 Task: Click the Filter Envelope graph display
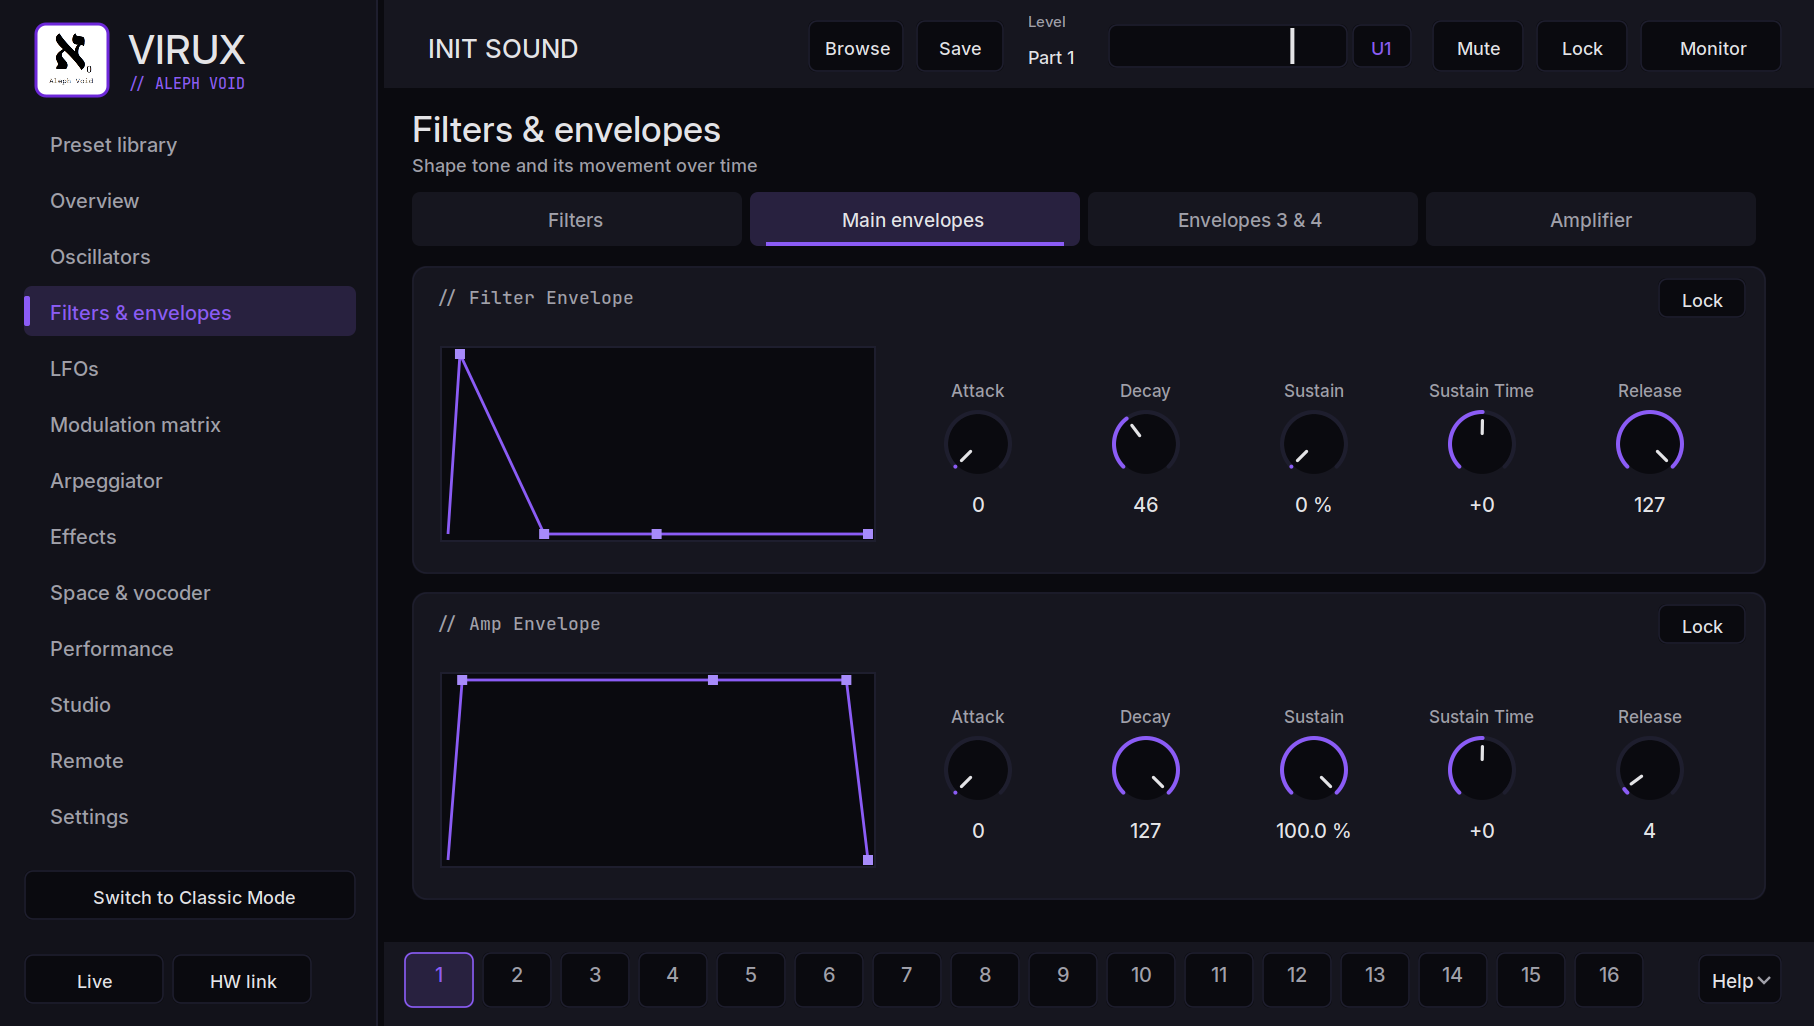point(658,444)
